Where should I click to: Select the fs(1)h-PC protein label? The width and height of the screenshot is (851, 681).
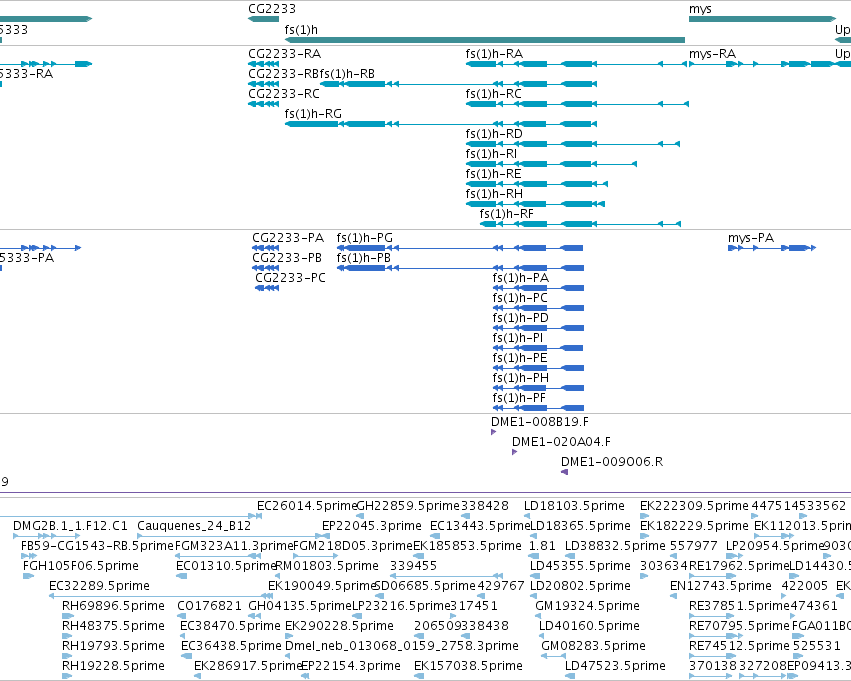(x=520, y=298)
